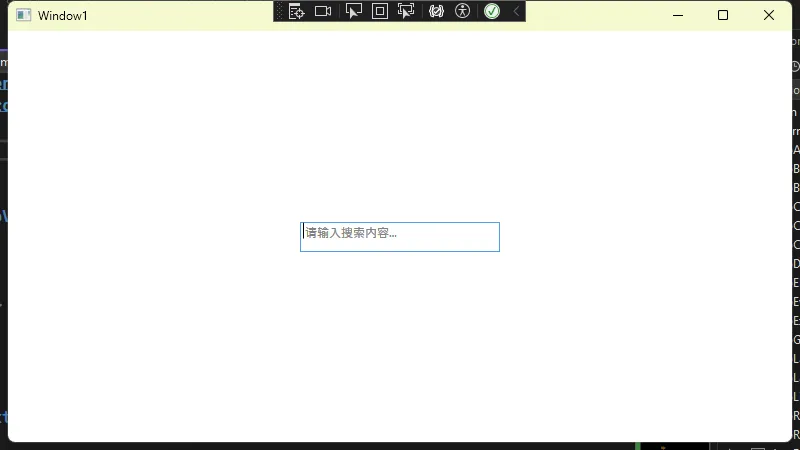Select the list item starting with G at right edge
Viewport: 800px width, 450px height.
click(x=796, y=340)
